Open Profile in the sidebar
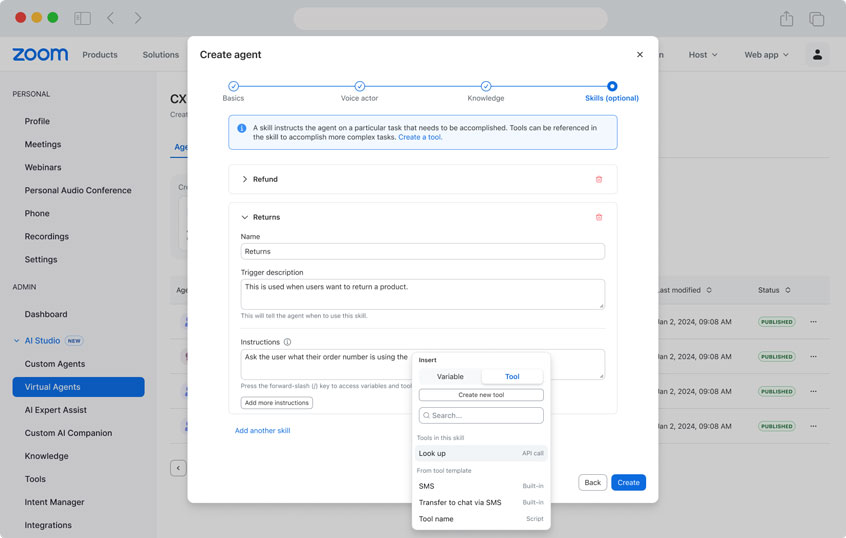Image resolution: width=846 pixels, height=538 pixels. tap(37, 121)
